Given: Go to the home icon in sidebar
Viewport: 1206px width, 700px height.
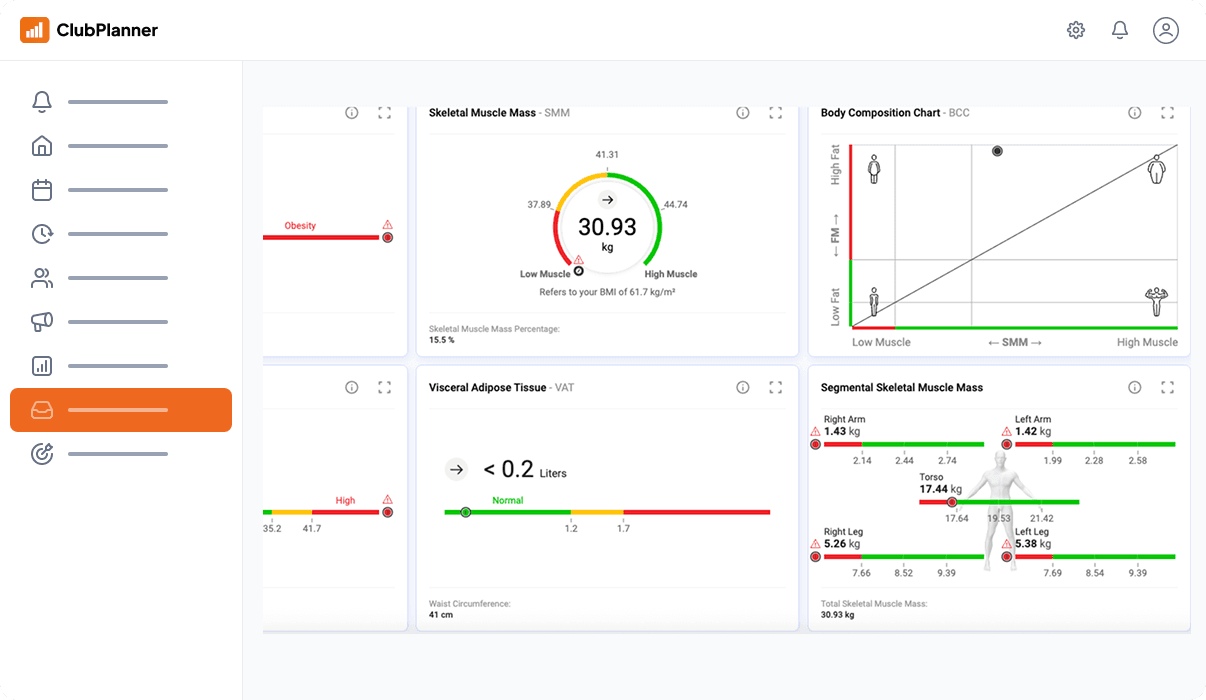Looking at the screenshot, I should click(x=42, y=146).
